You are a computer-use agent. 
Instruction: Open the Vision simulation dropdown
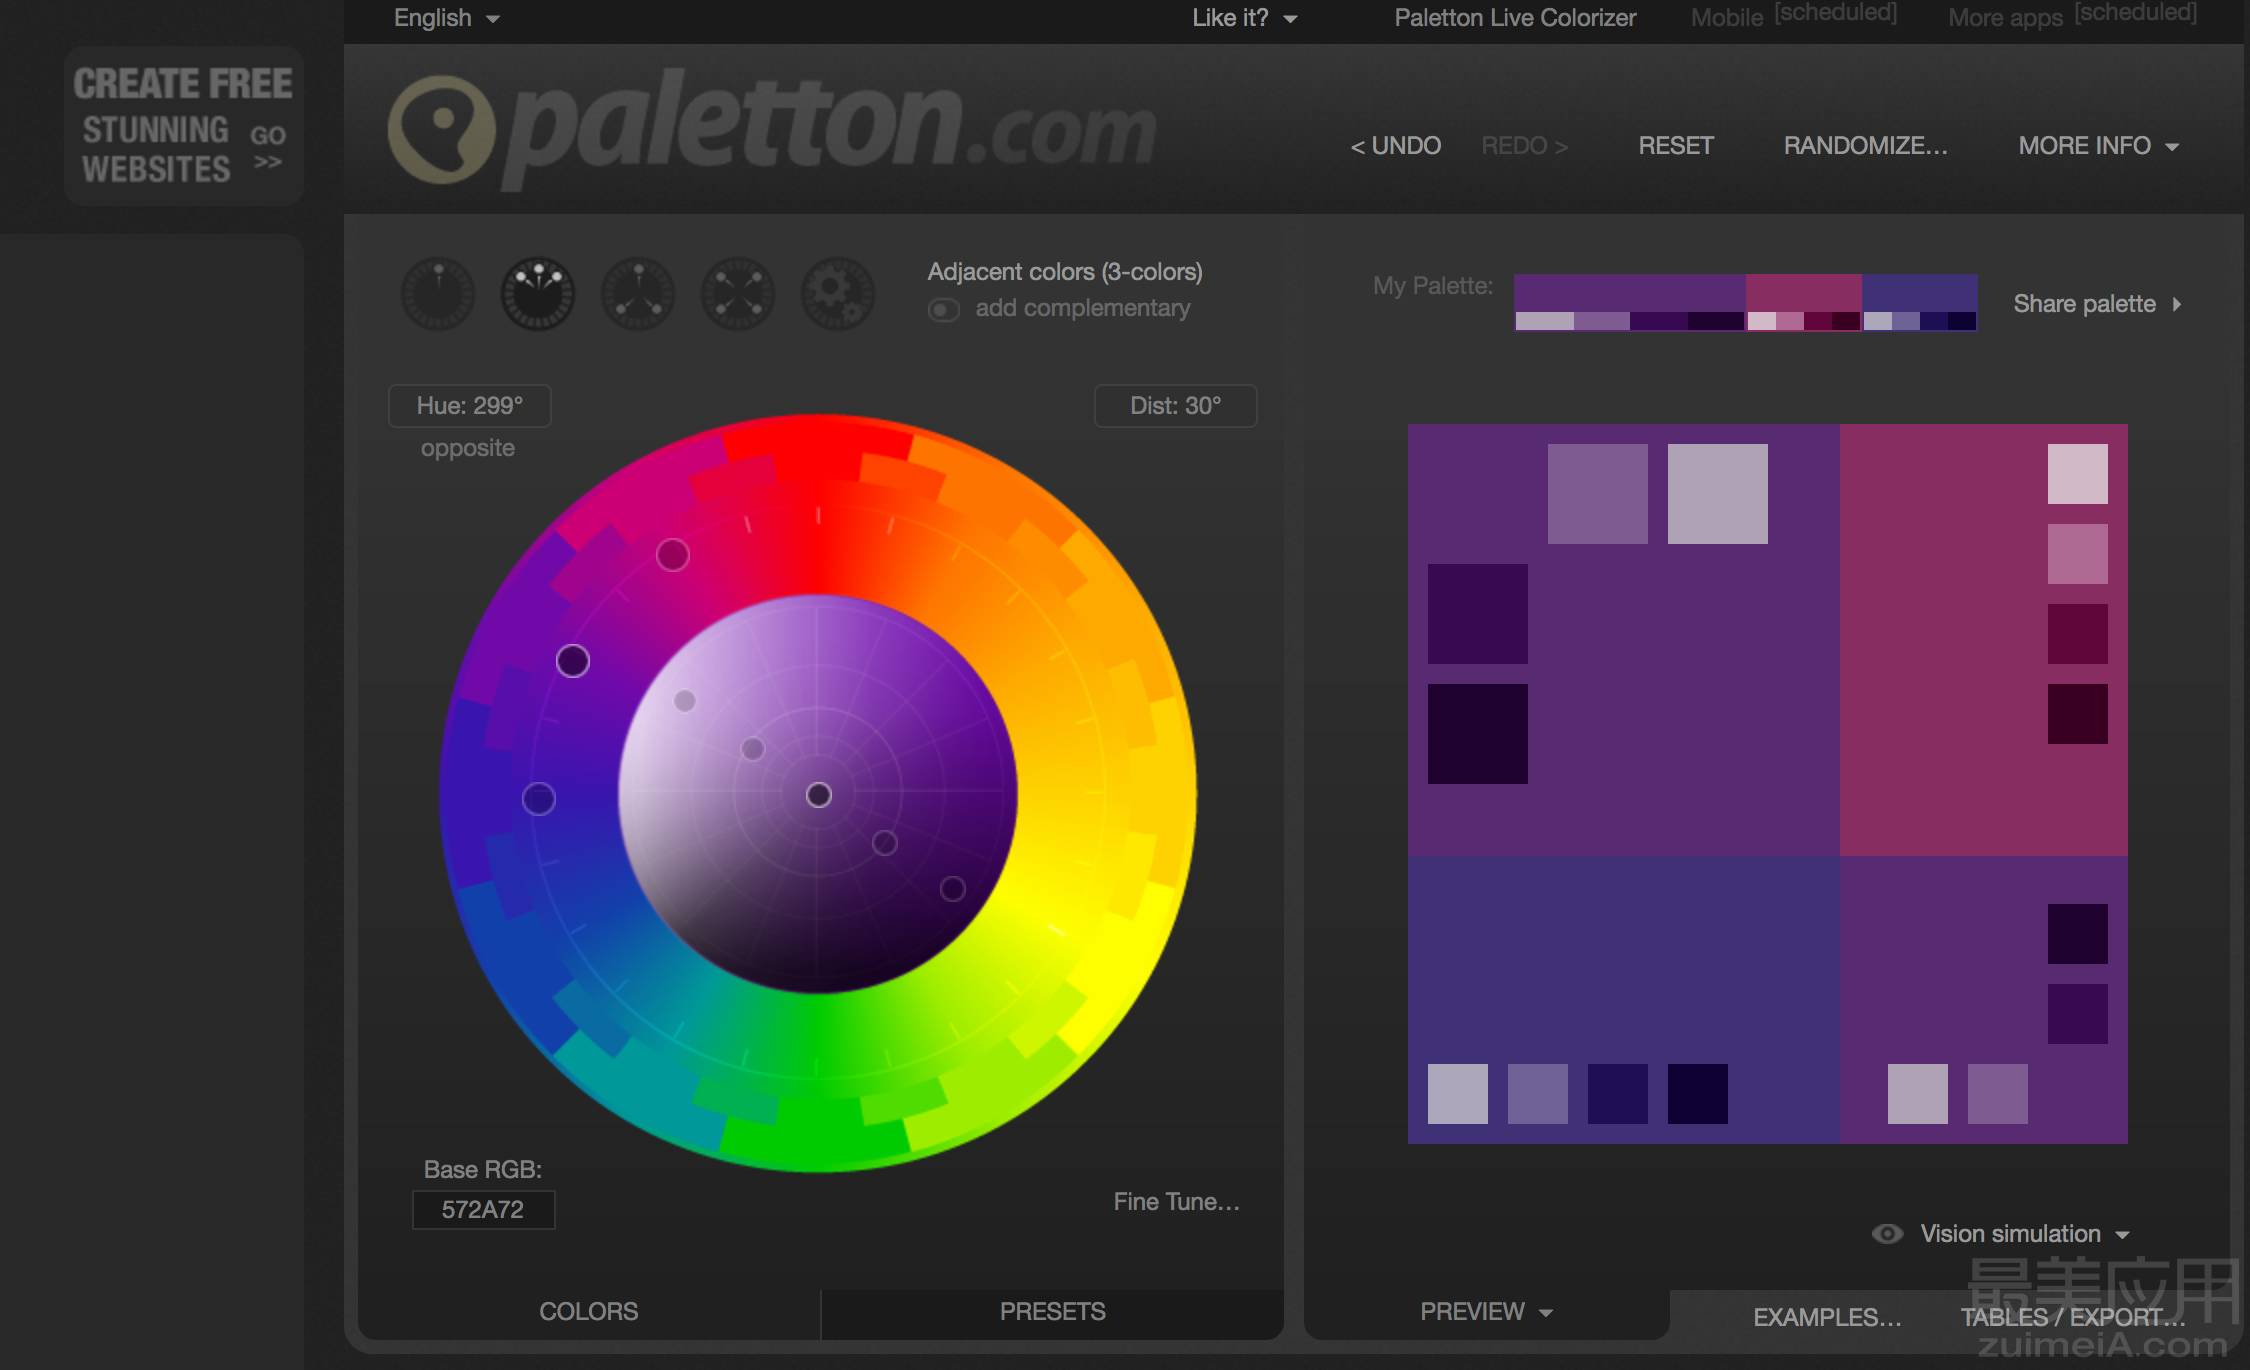2025,1233
